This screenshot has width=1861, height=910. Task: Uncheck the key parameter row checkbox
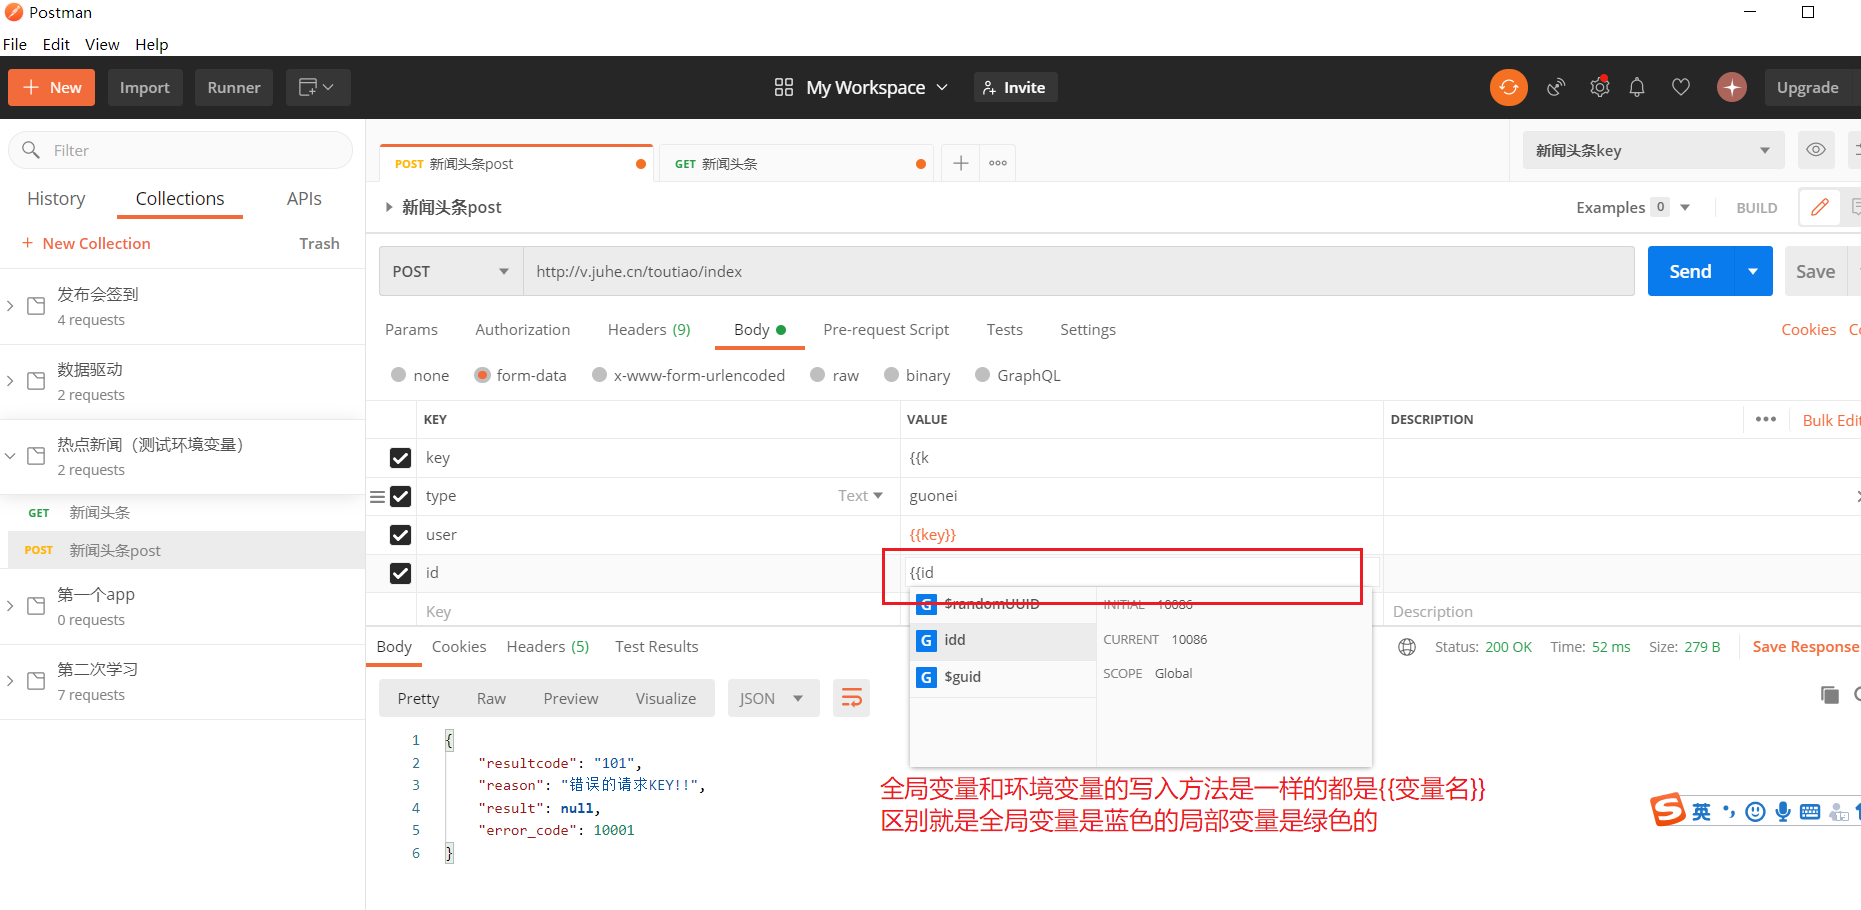pyautogui.click(x=400, y=458)
